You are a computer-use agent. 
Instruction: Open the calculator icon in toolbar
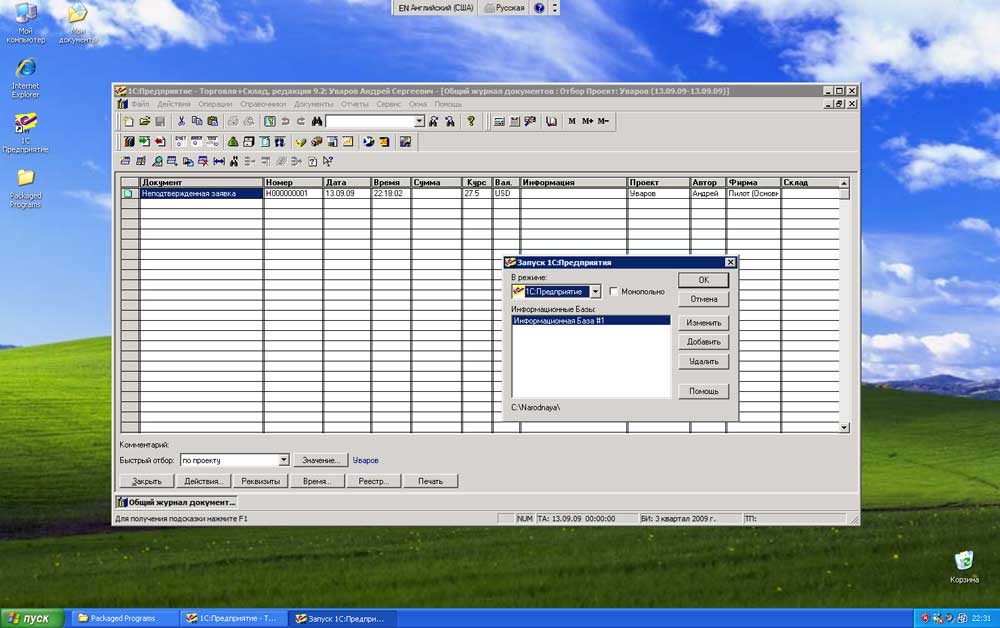coord(498,121)
